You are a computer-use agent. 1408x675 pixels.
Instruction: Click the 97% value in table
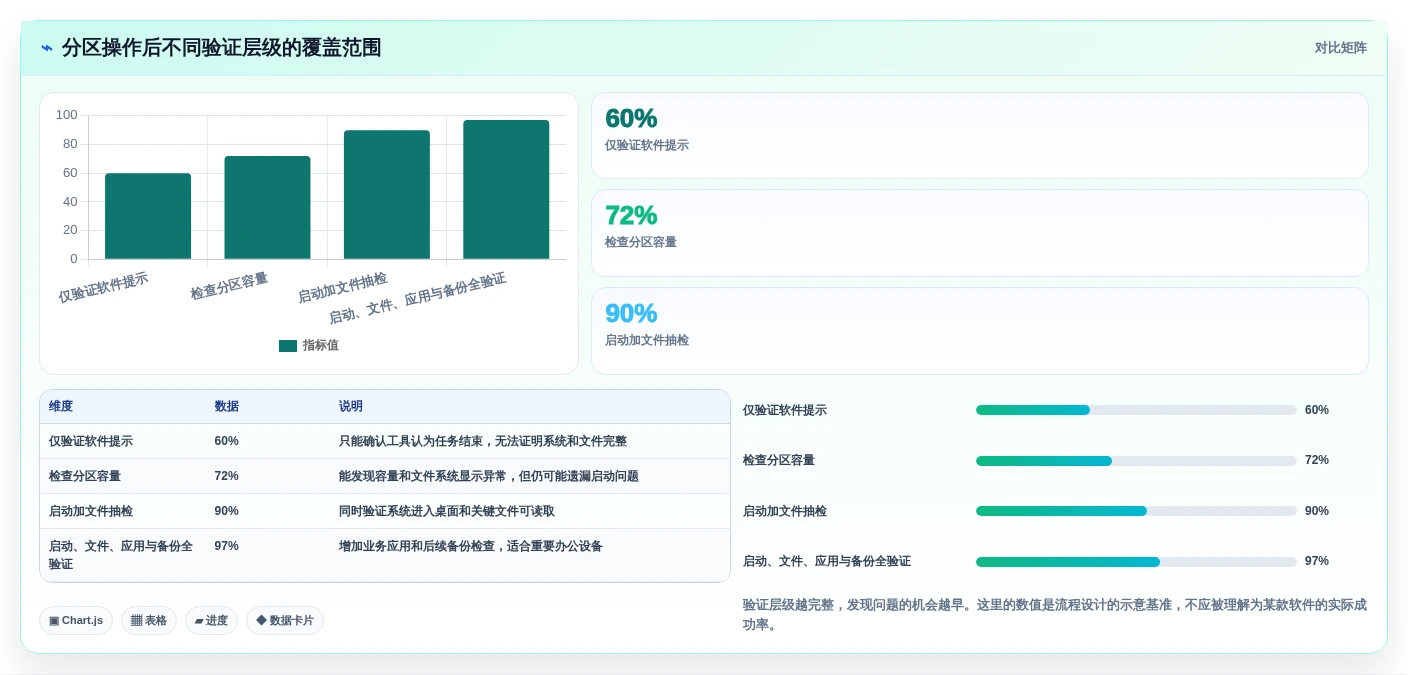click(226, 546)
